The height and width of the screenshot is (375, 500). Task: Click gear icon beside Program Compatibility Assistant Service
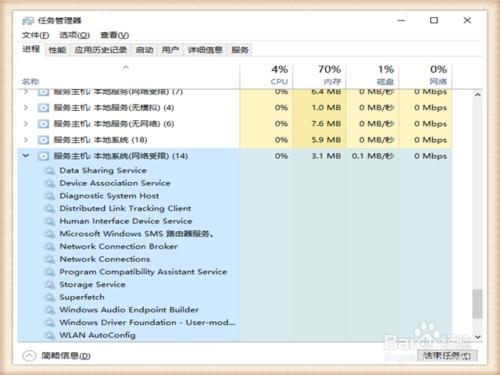[x=50, y=272]
